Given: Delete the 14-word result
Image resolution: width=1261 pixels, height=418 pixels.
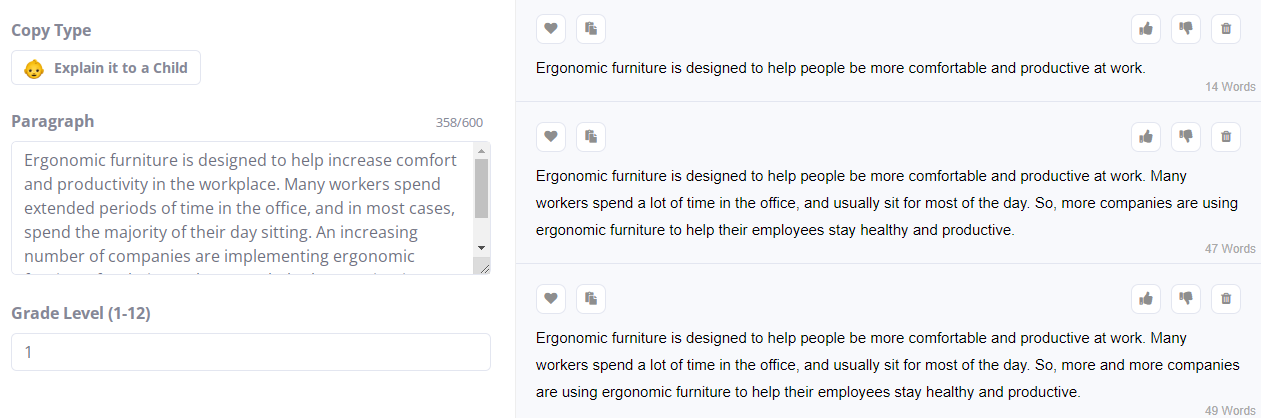Looking at the screenshot, I should pos(1226,29).
